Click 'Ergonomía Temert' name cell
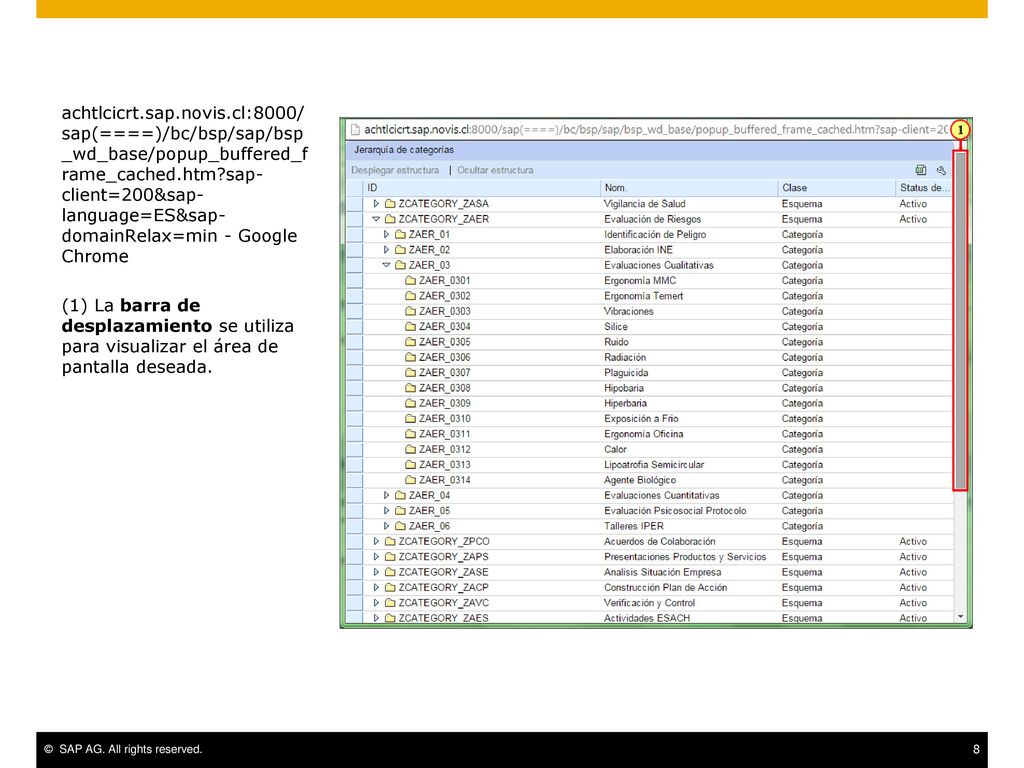 (643, 296)
